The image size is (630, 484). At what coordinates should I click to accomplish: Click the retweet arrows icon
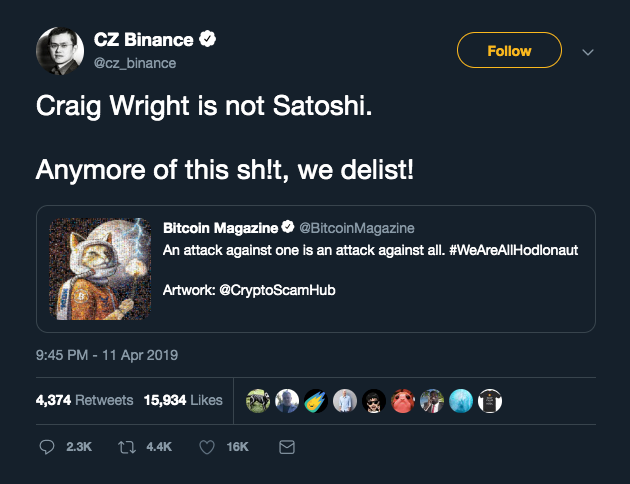coord(127,447)
